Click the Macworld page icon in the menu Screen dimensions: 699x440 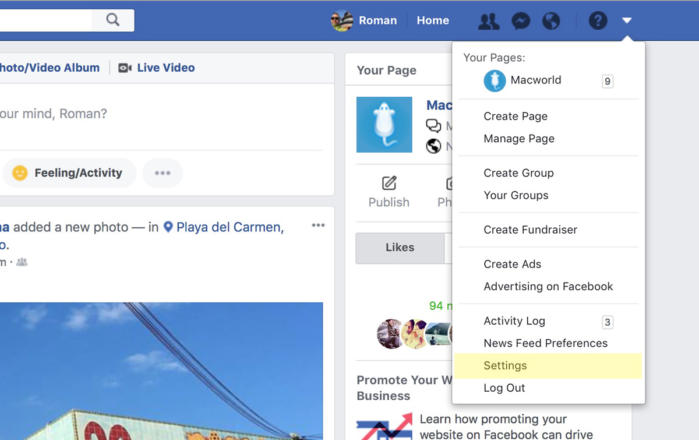coord(494,81)
